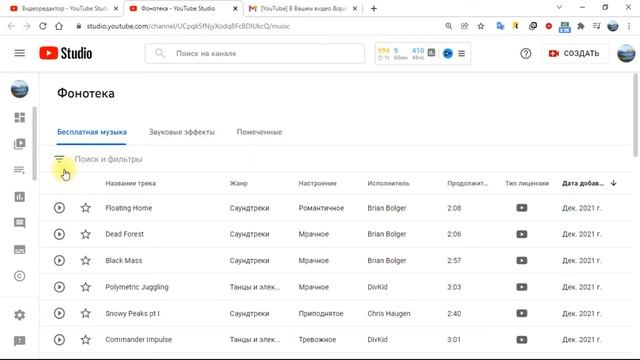Open the channel avatar in sidebar
Screen dimensions: 640x360
20,89
